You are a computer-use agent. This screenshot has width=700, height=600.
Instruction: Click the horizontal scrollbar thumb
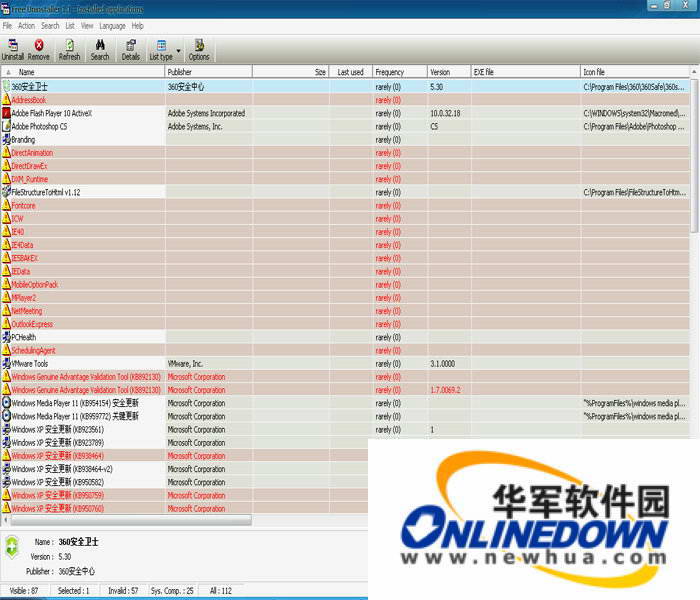pyautogui.click(x=131, y=520)
